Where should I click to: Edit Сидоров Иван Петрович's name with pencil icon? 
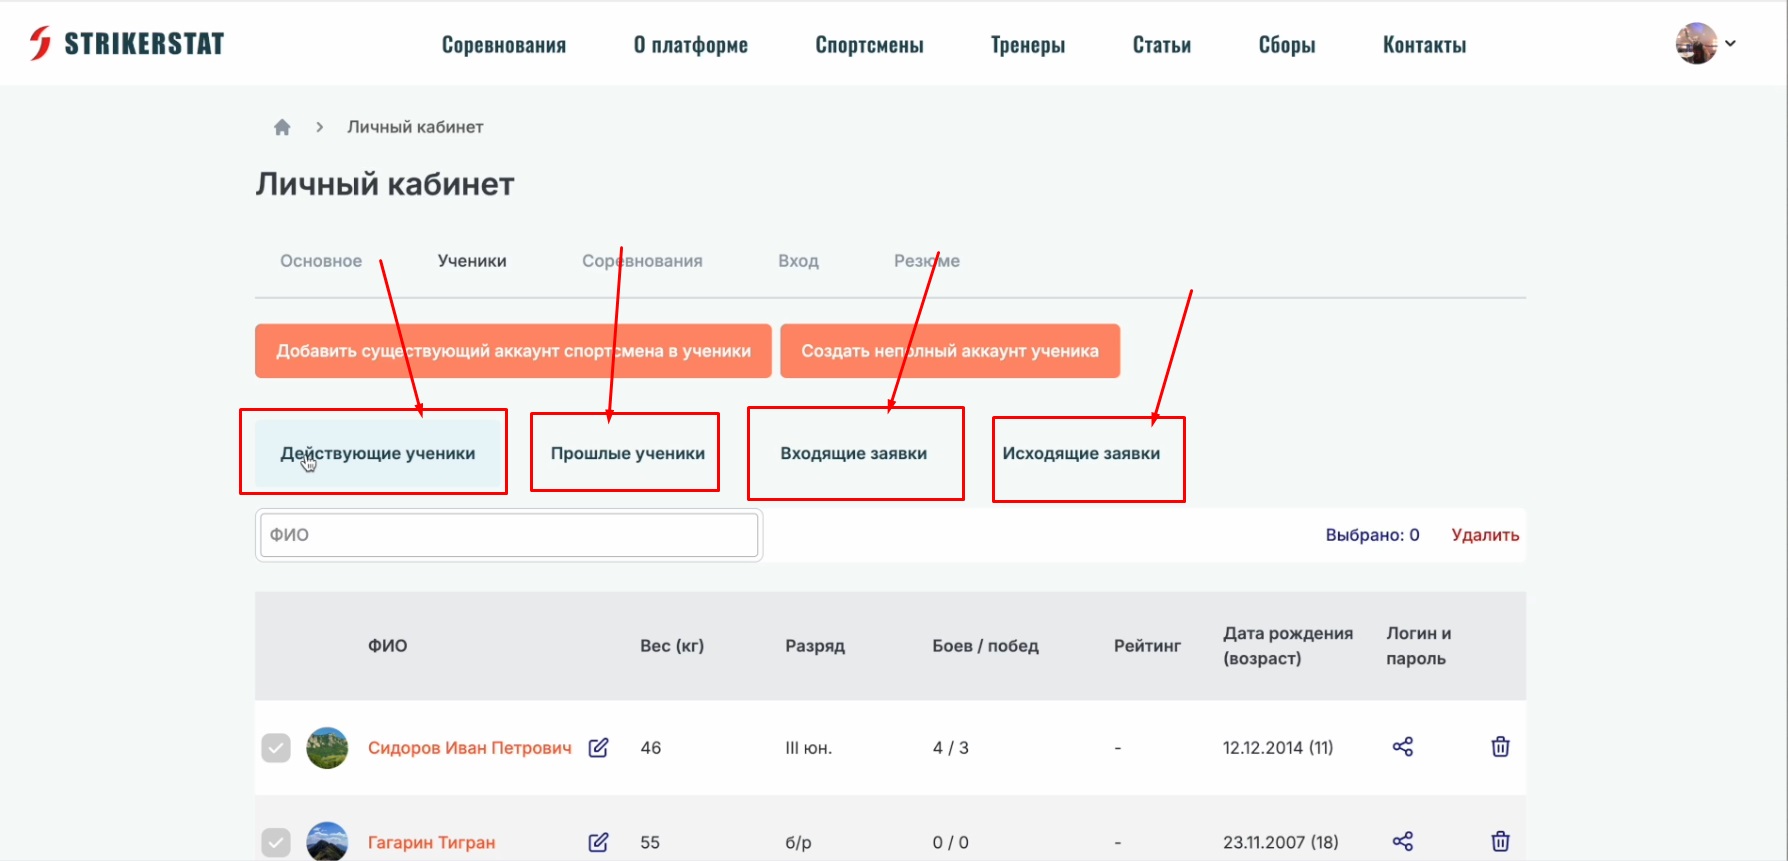[598, 748]
